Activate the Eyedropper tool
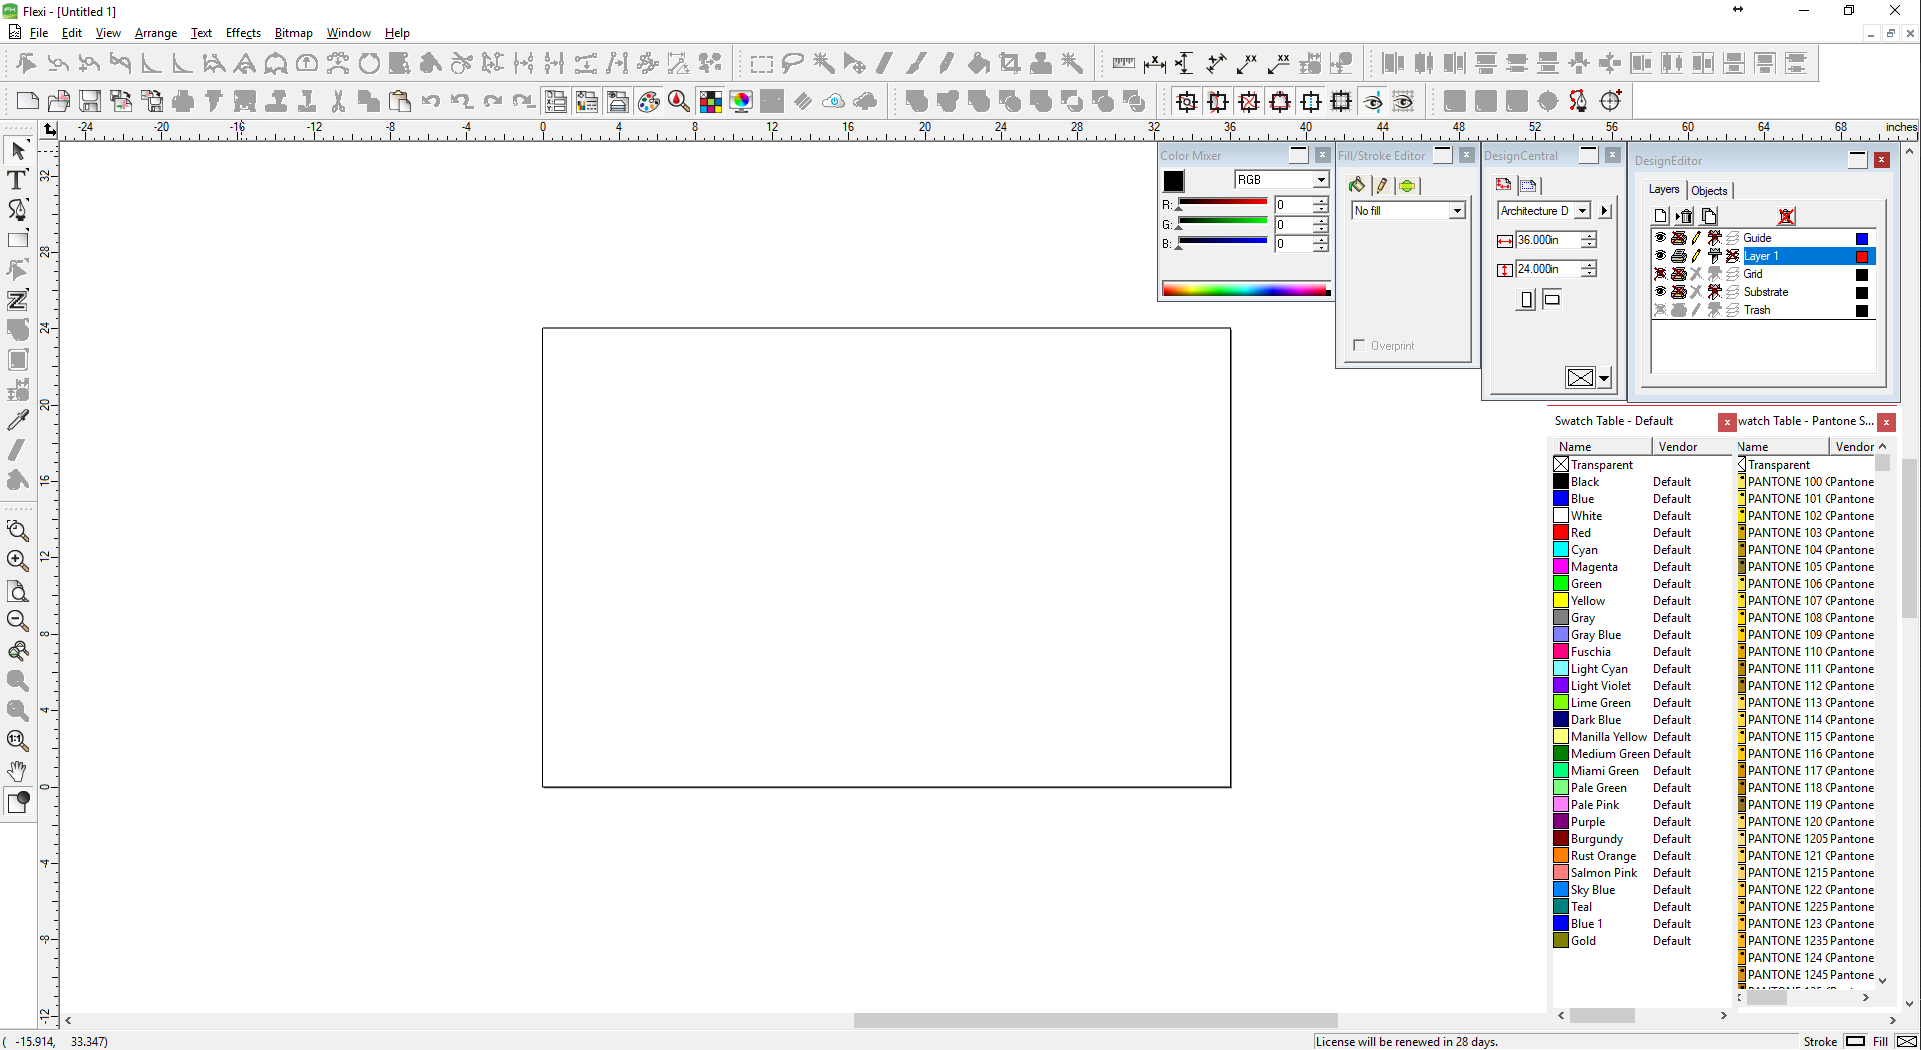The image size is (1921, 1050). click(18, 420)
